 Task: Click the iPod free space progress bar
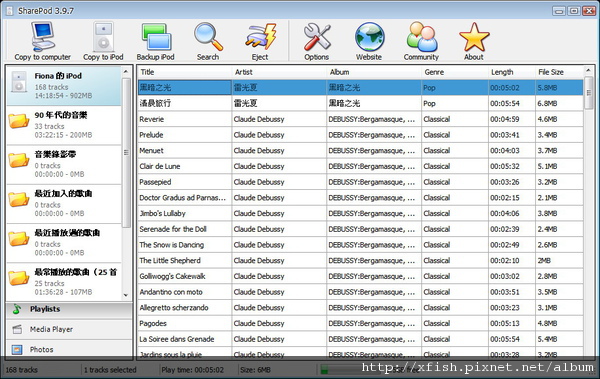(371, 370)
